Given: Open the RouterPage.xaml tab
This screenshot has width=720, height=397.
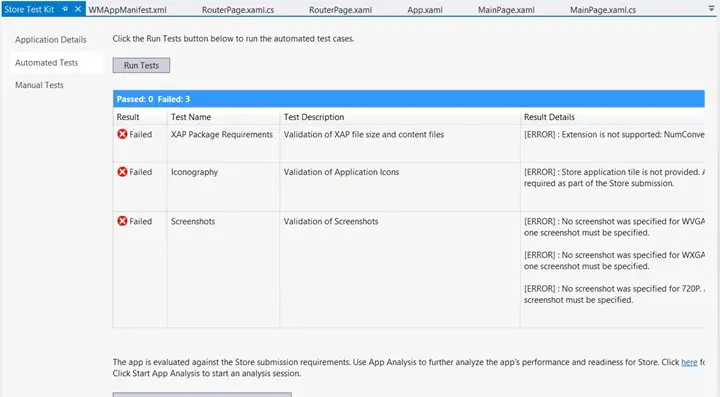Looking at the screenshot, I should pos(340,10).
